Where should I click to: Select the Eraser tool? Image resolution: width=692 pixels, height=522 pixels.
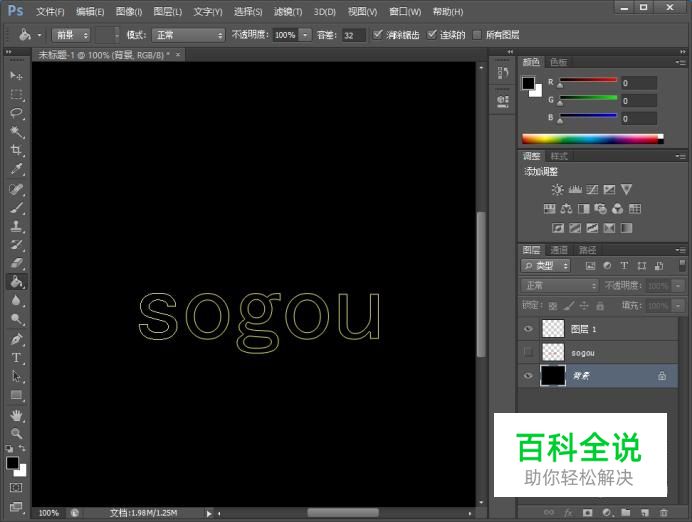(16, 263)
